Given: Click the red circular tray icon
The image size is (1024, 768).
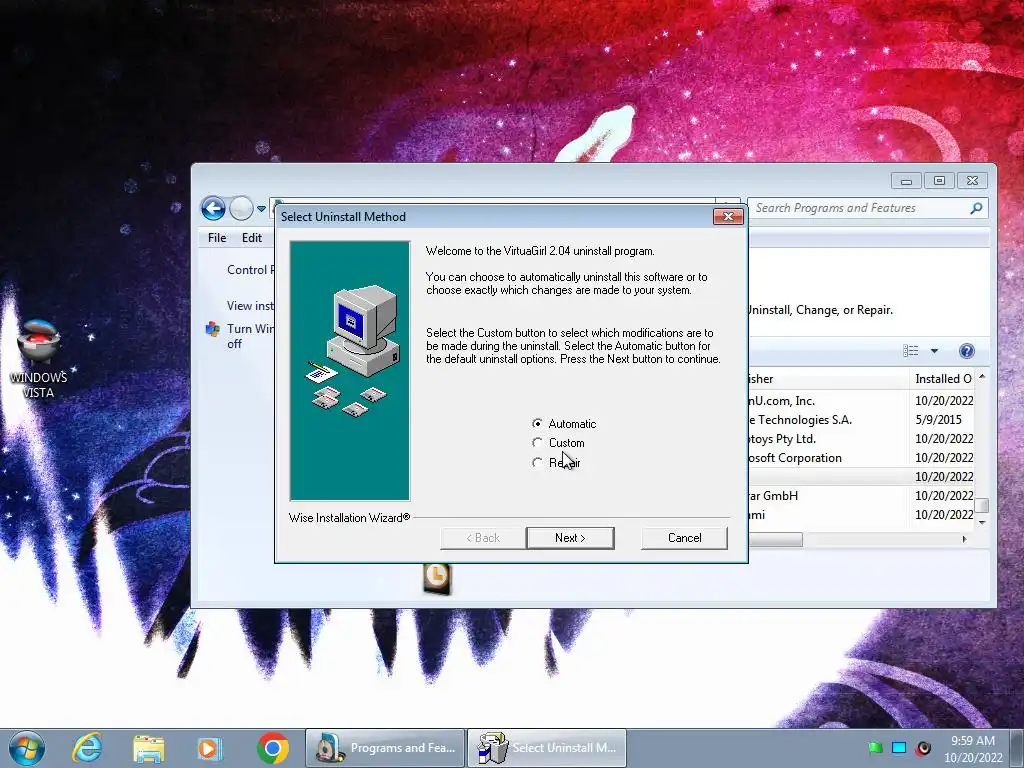Looking at the screenshot, I should (x=923, y=748).
